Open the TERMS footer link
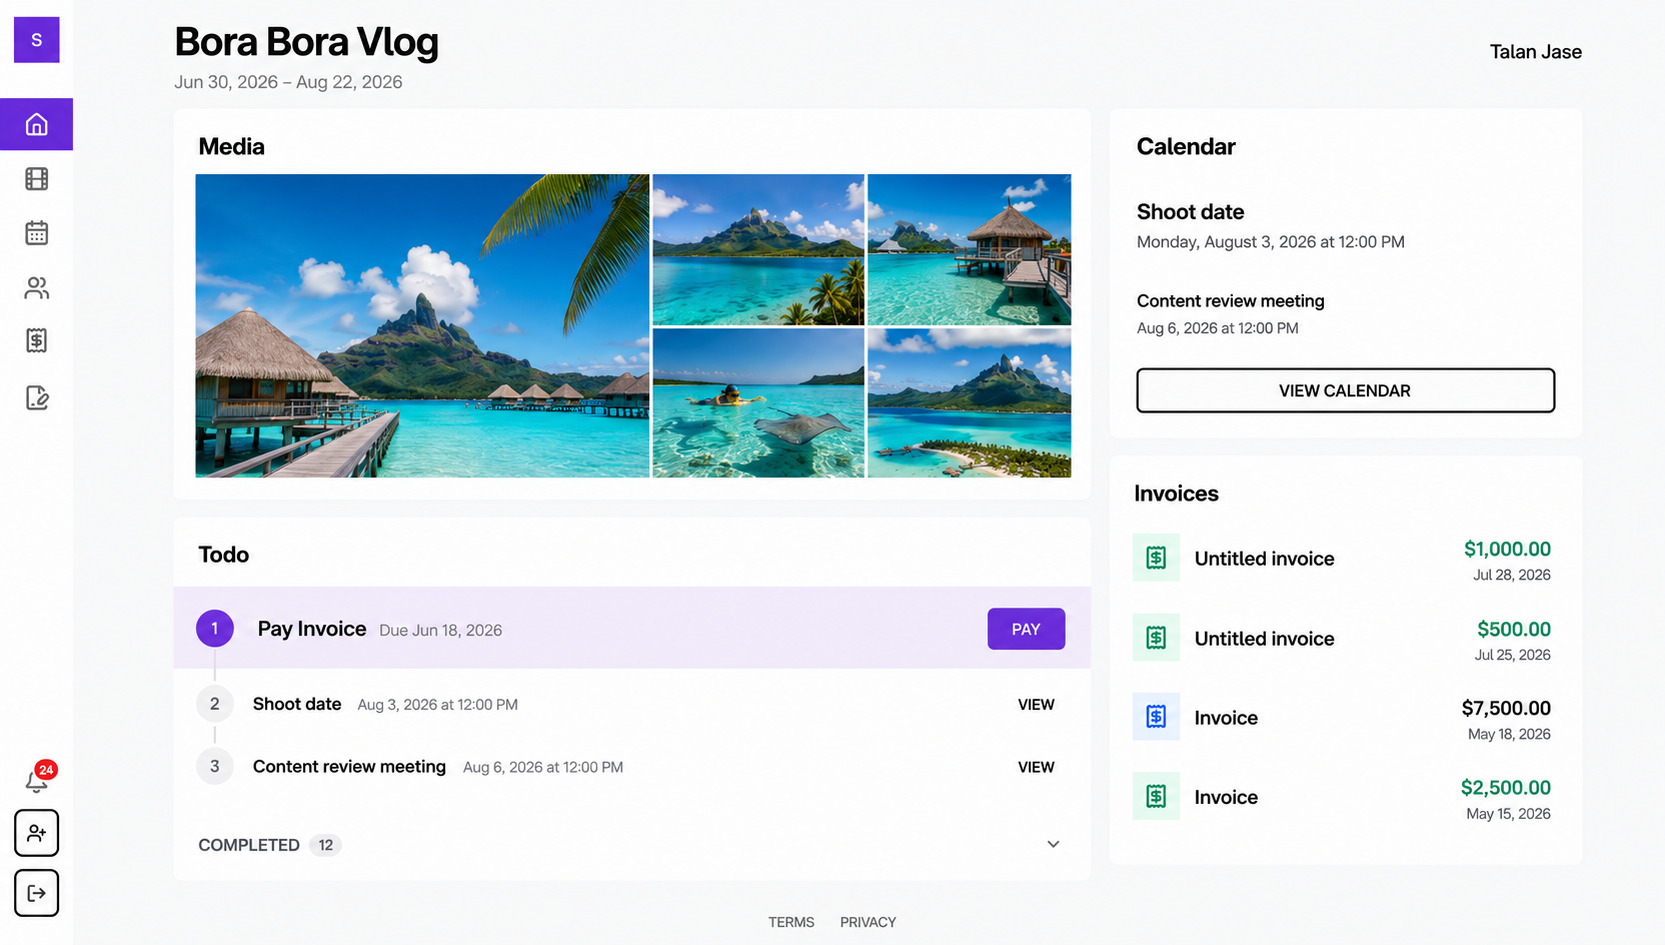Screen dimensions: 1665x945 point(791,922)
